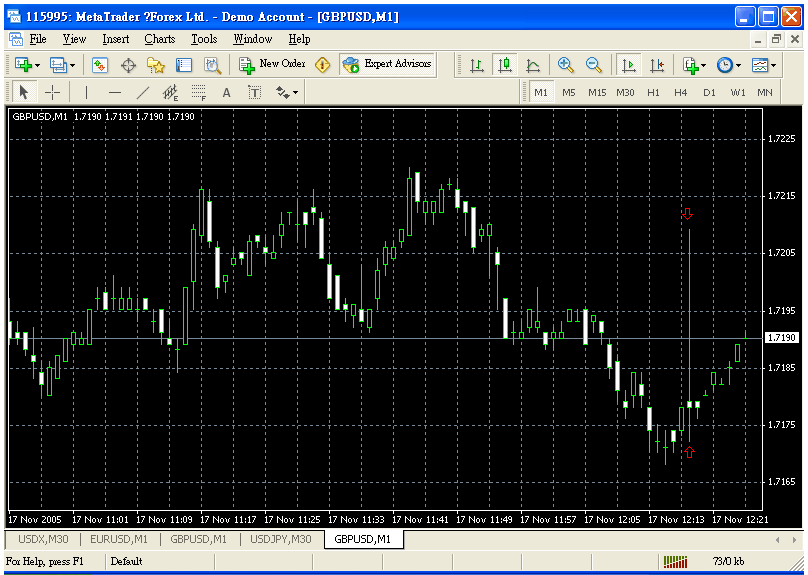Viewport: 808px width, 575px height.
Task: Select the Equidistant Channel tool
Action: 170,93
